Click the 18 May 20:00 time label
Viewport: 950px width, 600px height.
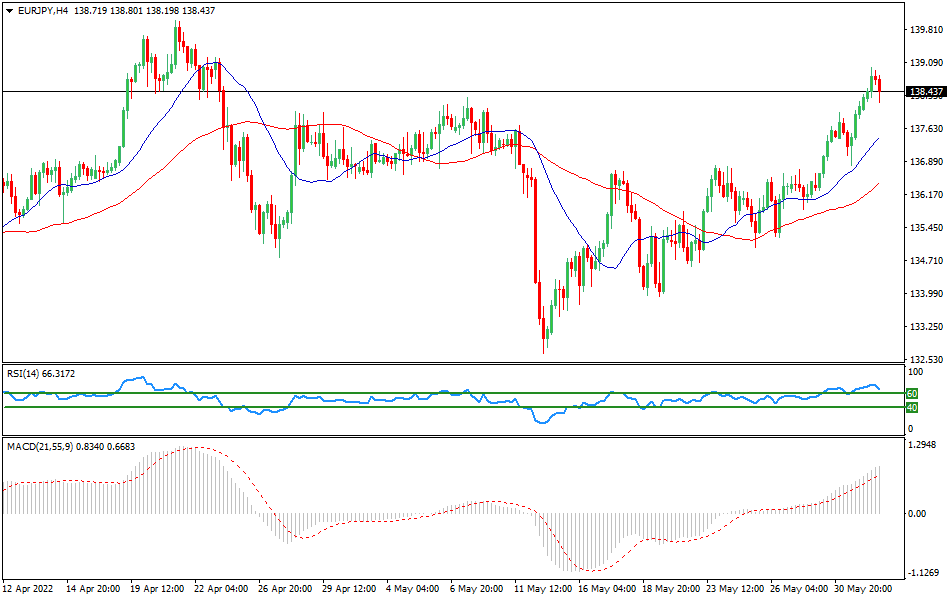tap(673, 589)
